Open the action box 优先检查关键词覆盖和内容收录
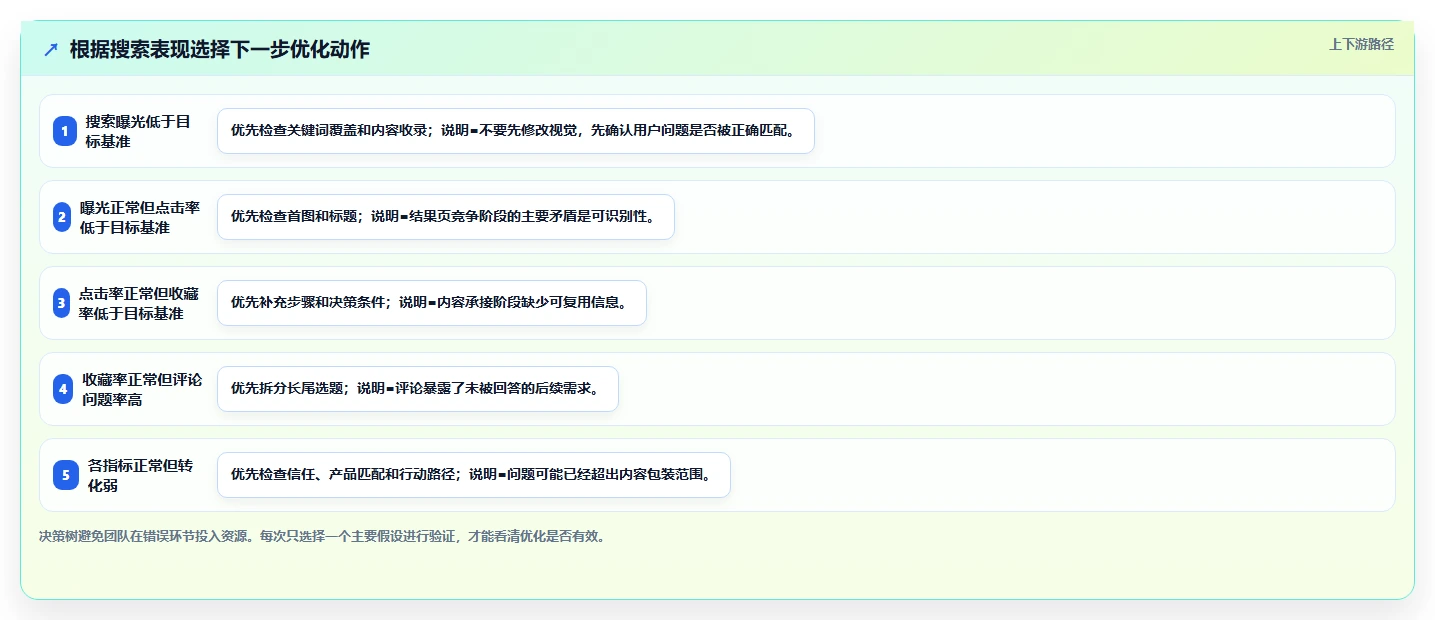The width and height of the screenshot is (1435, 620). 516,131
